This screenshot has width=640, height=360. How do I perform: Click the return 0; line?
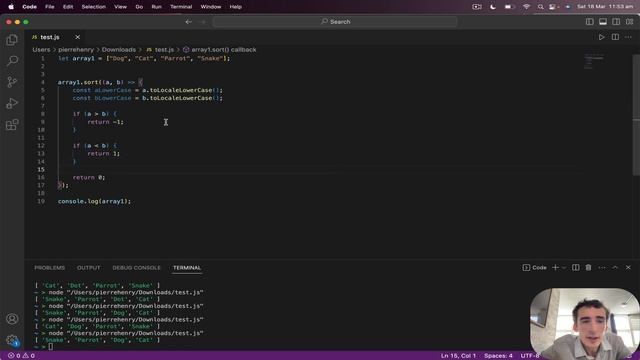coord(89,177)
